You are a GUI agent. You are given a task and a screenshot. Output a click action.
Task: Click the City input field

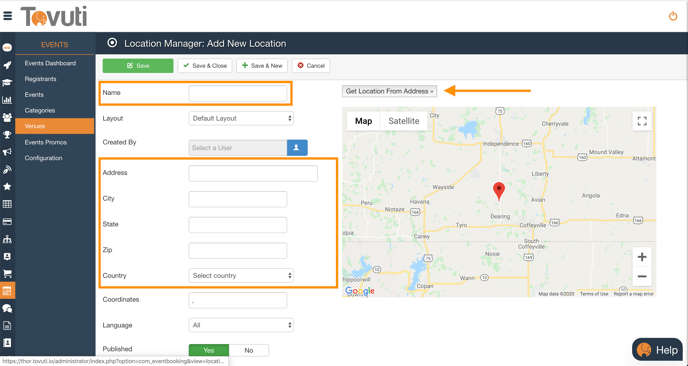[x=238, y=199]
